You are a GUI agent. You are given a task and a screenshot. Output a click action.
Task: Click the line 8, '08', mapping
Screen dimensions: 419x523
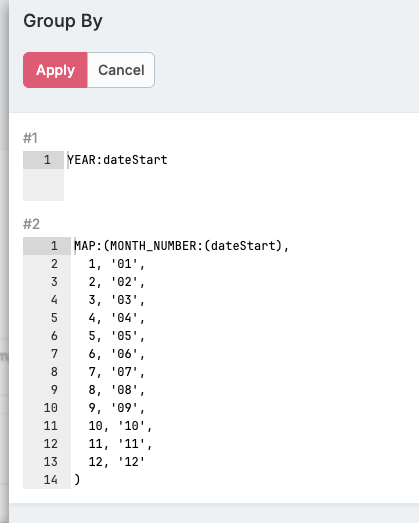(x=116, y=390)
